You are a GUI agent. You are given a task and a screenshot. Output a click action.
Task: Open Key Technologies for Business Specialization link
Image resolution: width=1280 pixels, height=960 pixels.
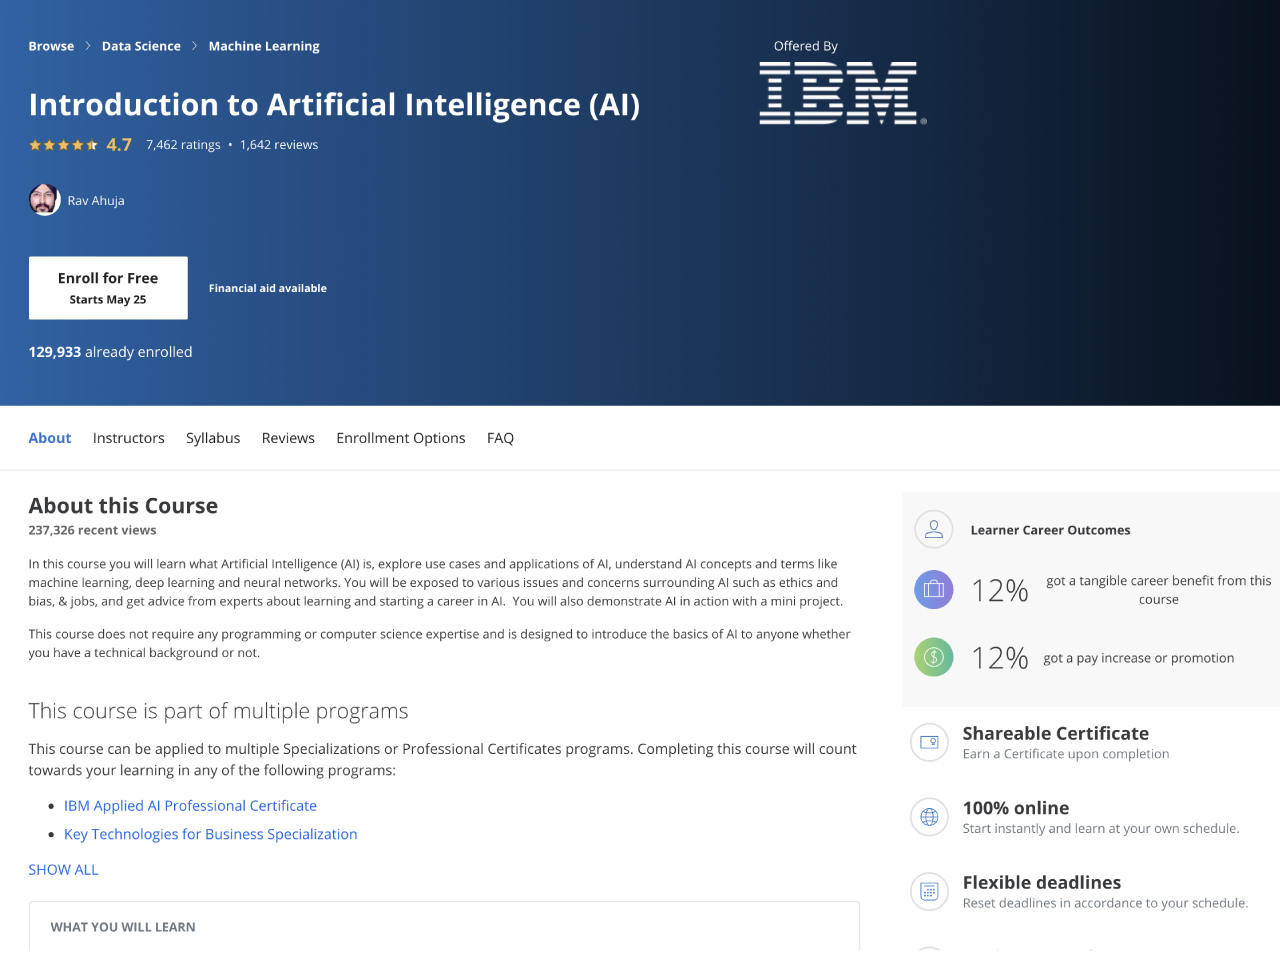tap(210, 834)
